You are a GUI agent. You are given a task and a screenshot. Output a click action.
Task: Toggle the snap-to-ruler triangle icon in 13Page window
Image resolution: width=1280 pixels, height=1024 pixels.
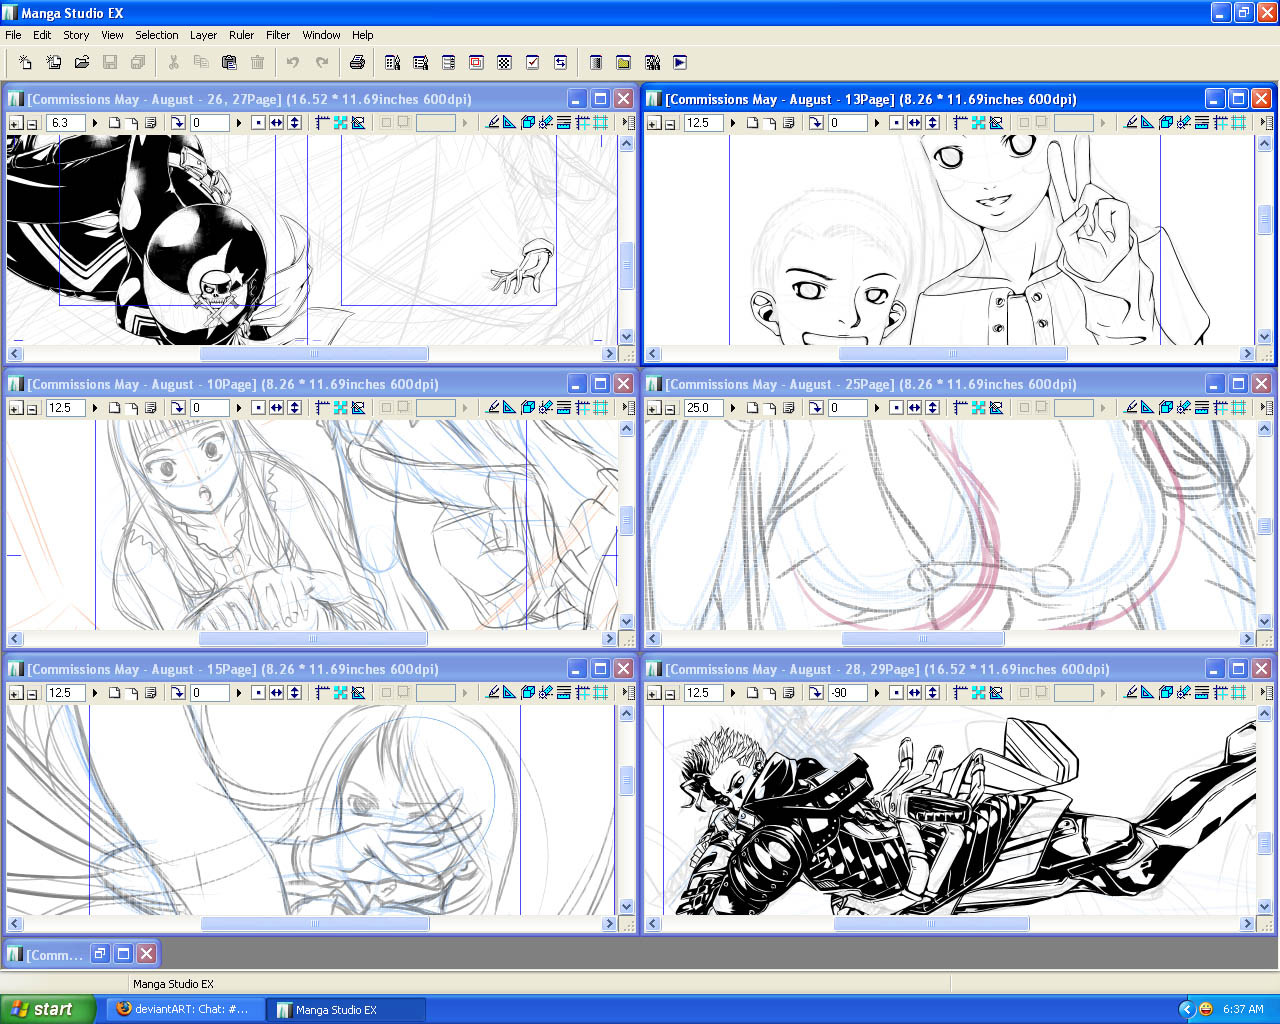point(1147,123)
